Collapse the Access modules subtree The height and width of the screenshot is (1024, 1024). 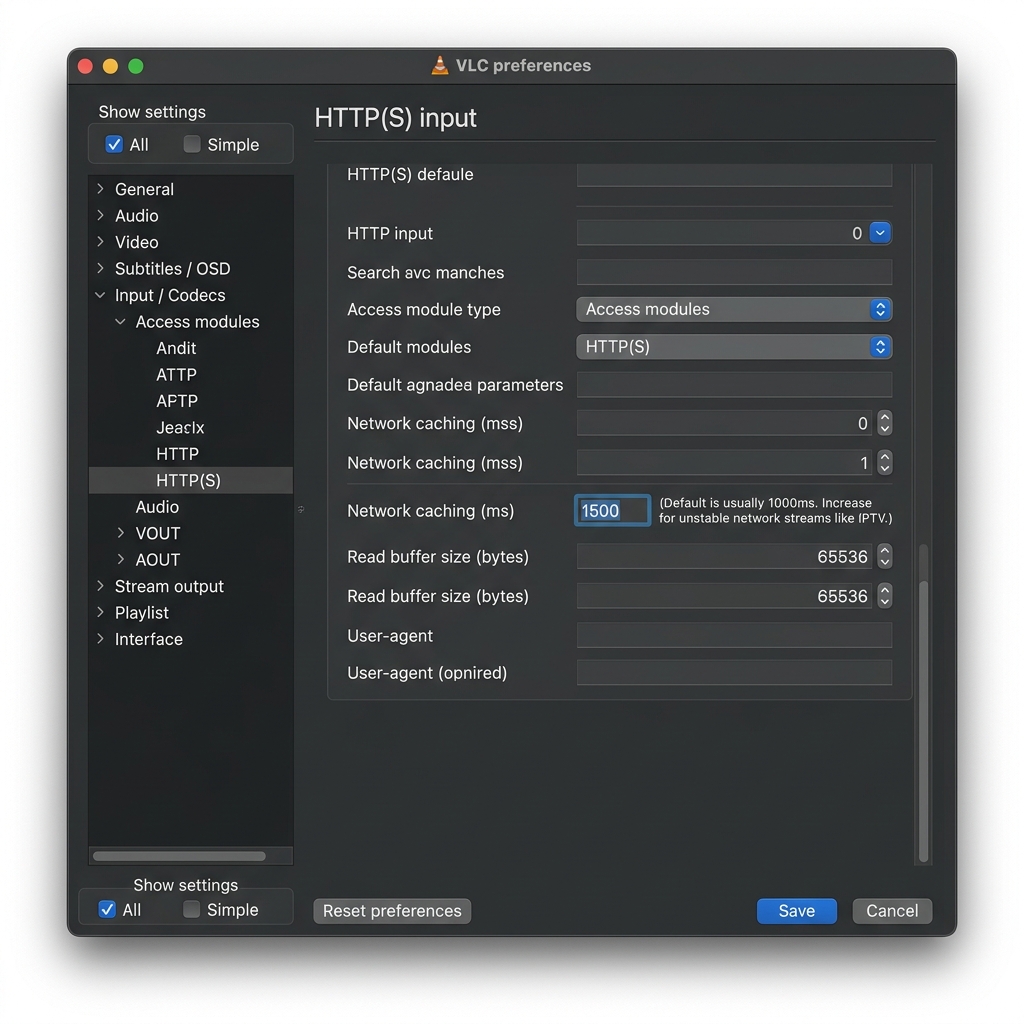(x=121, y=321)
